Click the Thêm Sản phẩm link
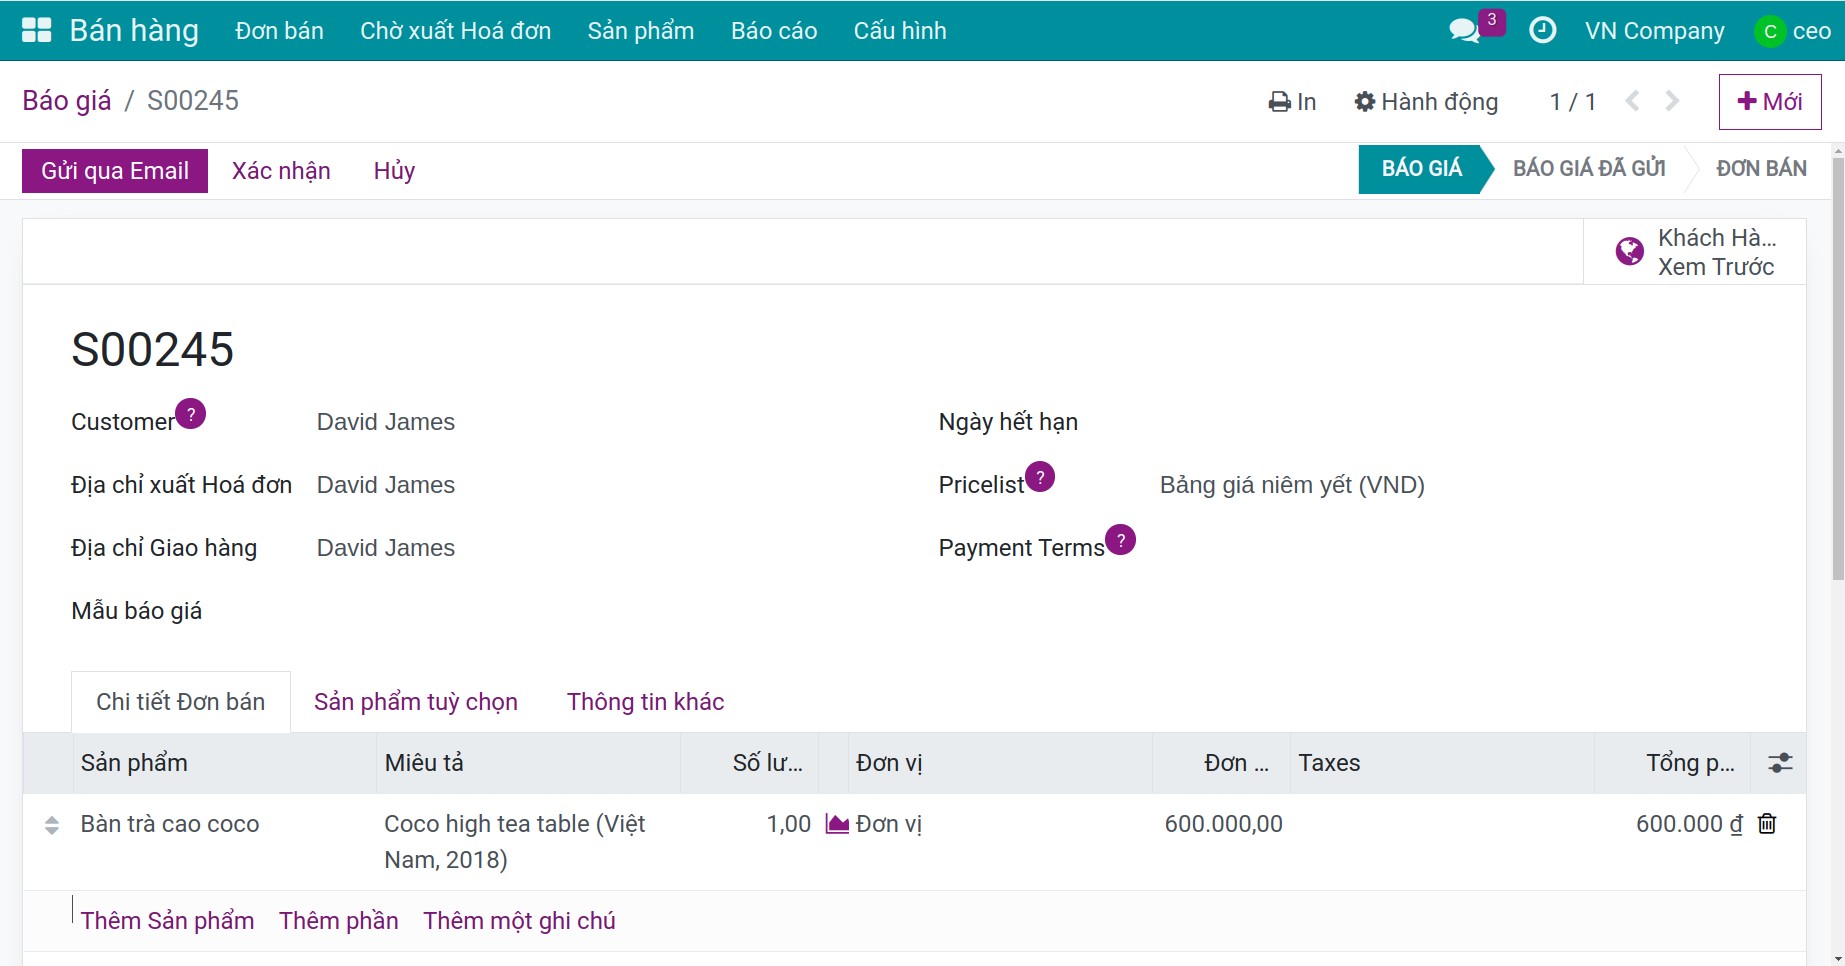 (x=167, y=921)
